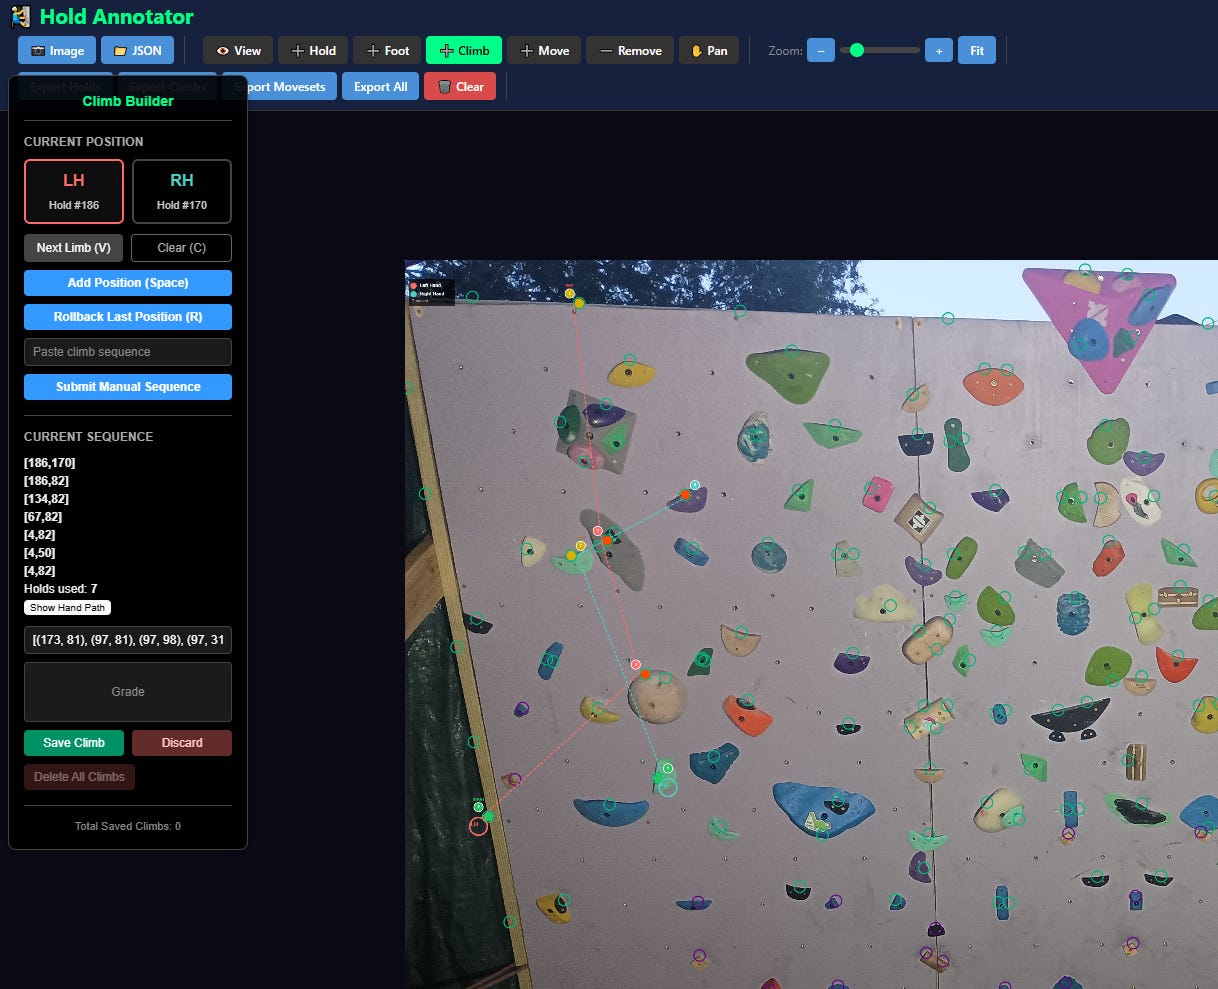The width and height of the screenshot is (1218, 989).
Task: Select the Remove tool
Action: [x=630, y=50]
